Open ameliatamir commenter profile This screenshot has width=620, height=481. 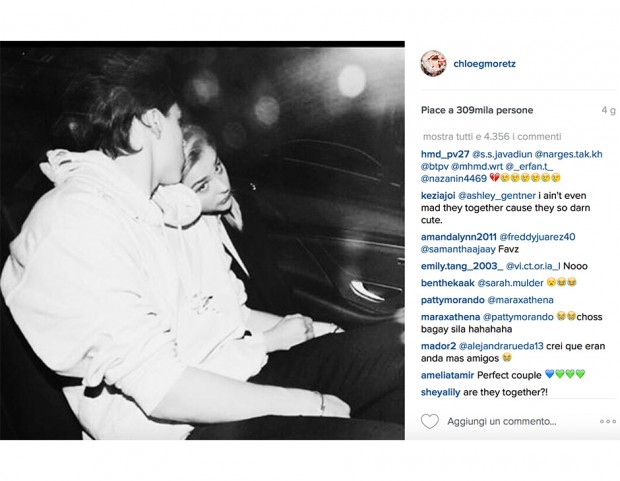pos(447,375)
